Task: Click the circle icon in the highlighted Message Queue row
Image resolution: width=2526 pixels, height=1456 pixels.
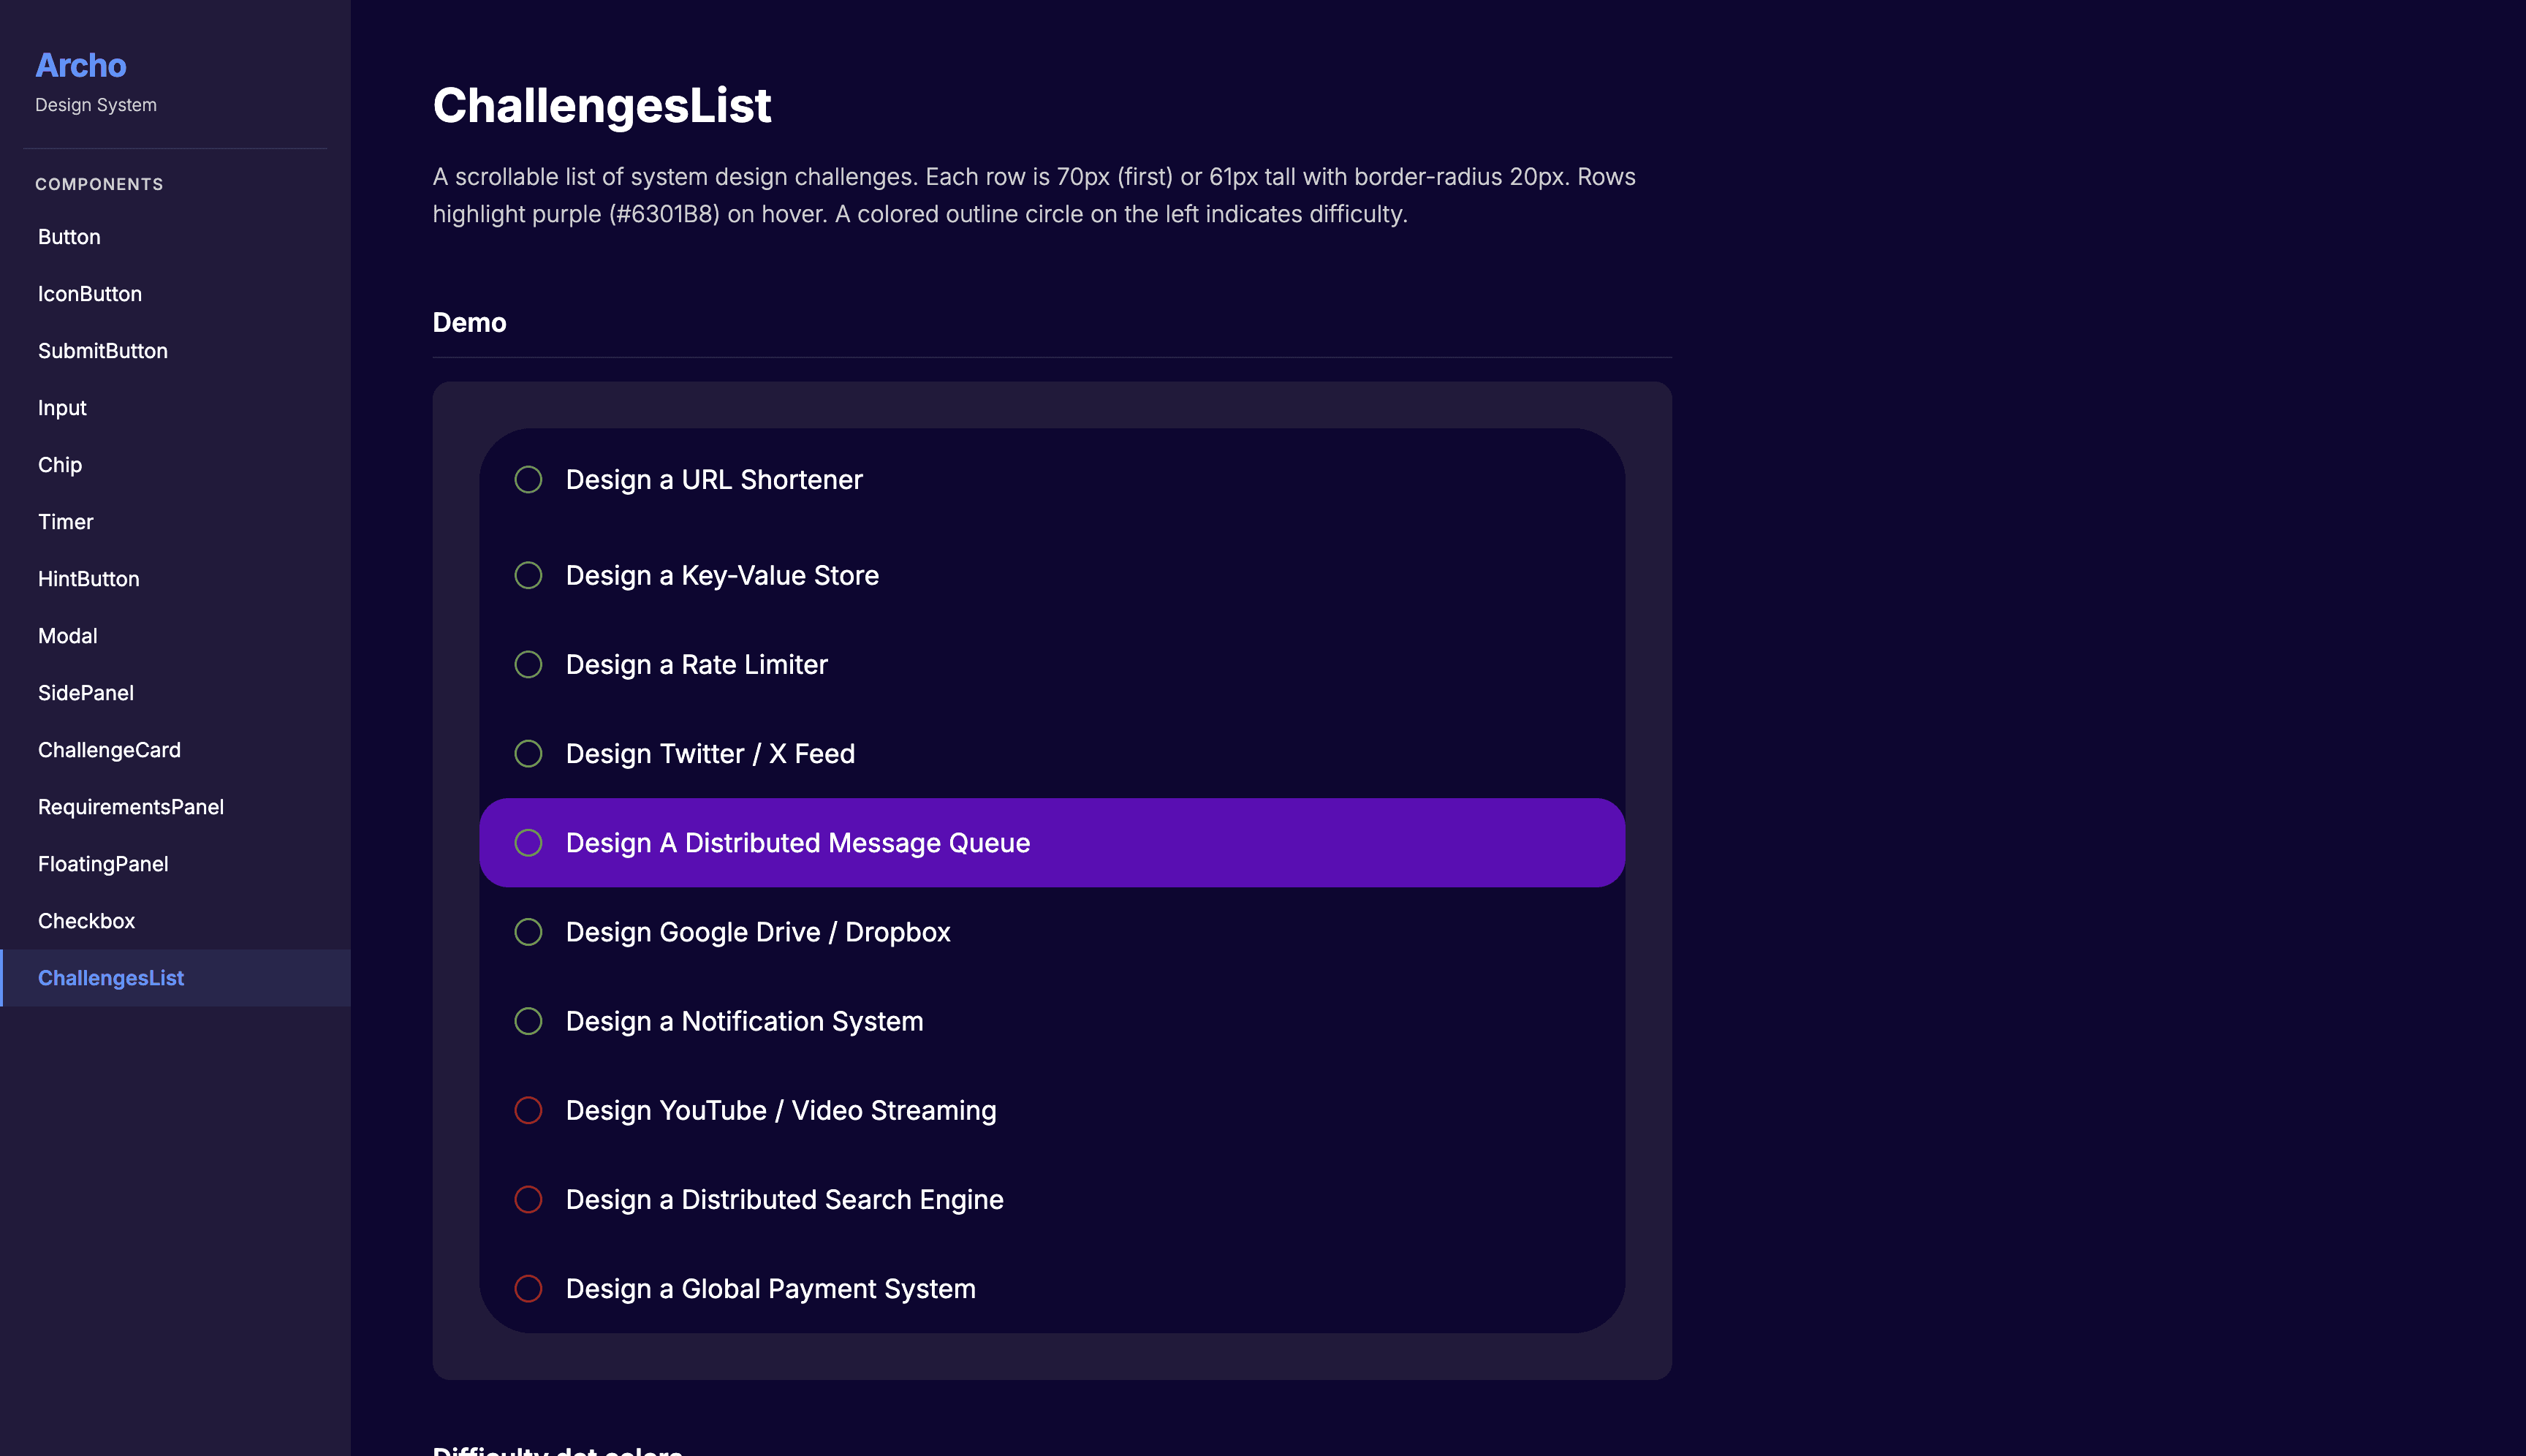Action: coord(528,843)
